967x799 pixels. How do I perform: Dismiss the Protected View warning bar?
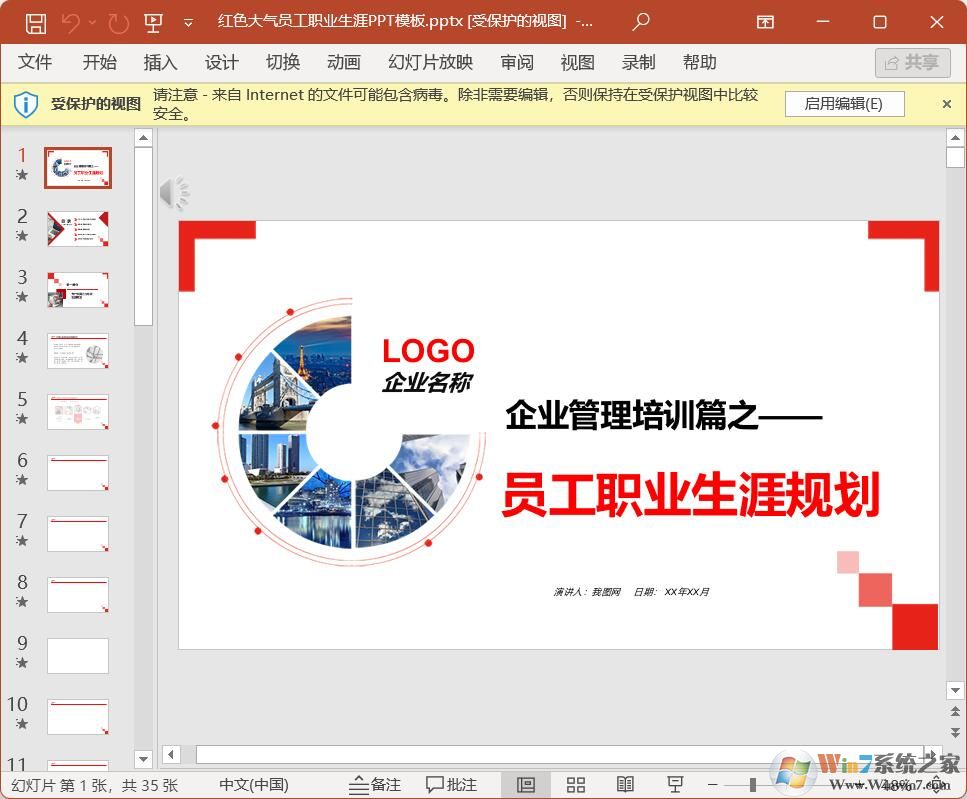(946, 103)
